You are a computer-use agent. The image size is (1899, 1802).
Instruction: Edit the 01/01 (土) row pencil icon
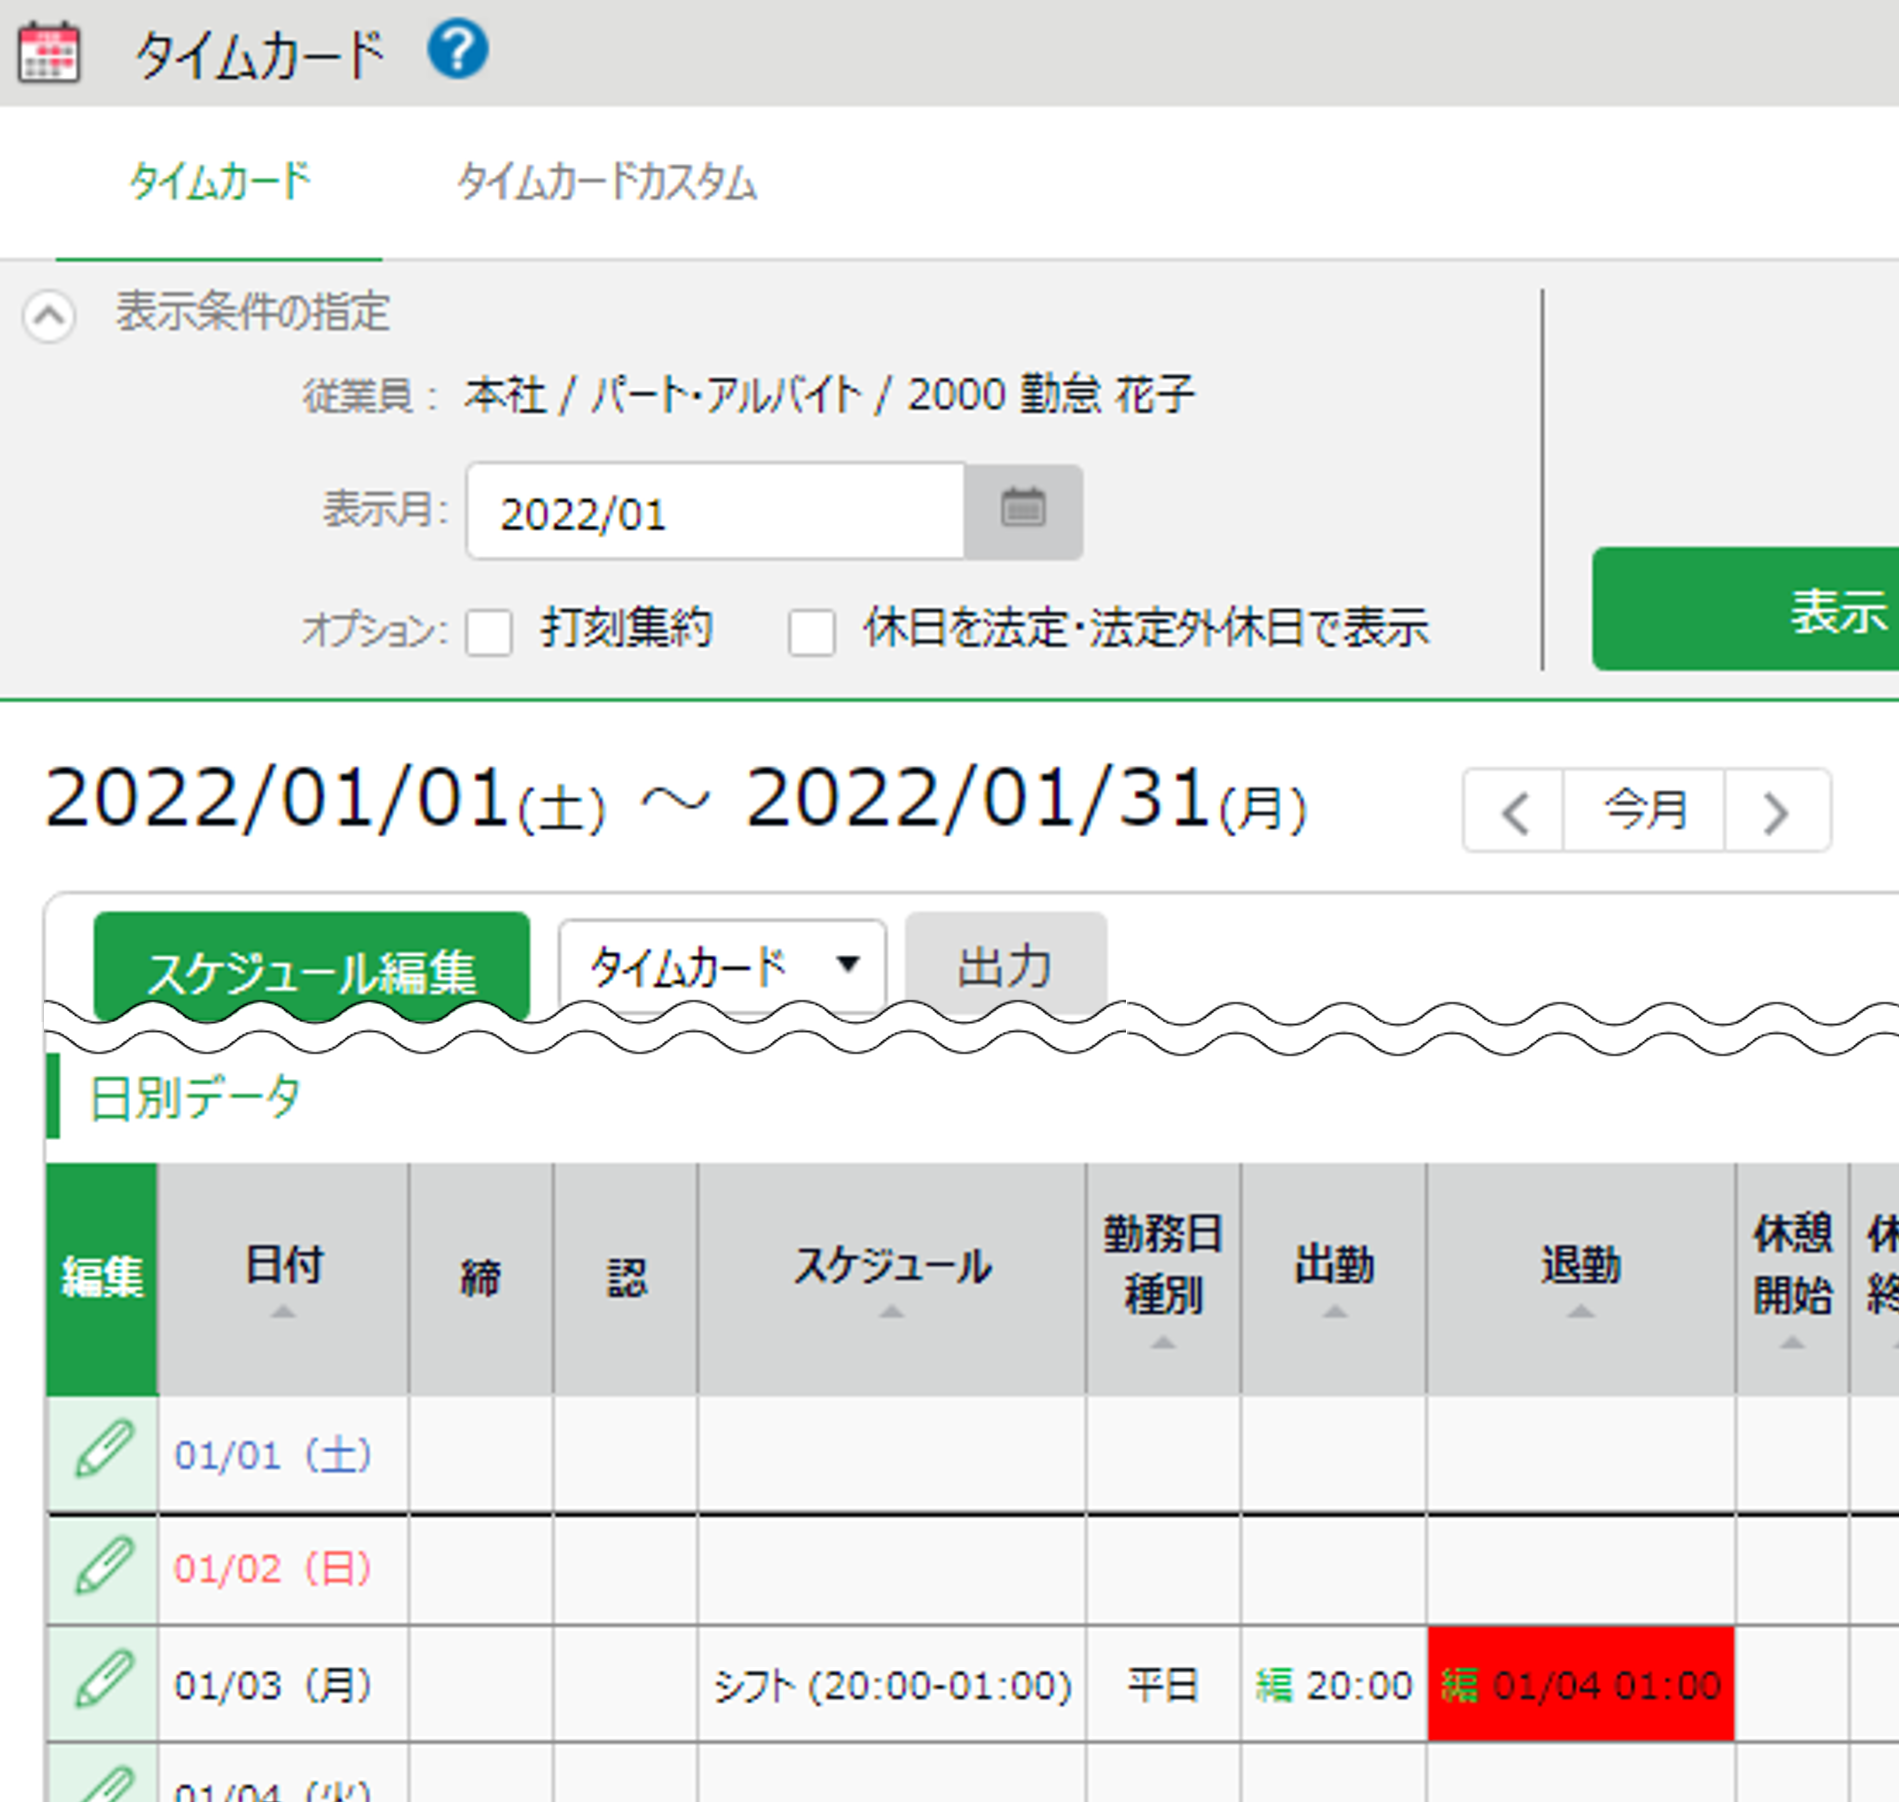pyautogui.click(x=103, y=1451)
